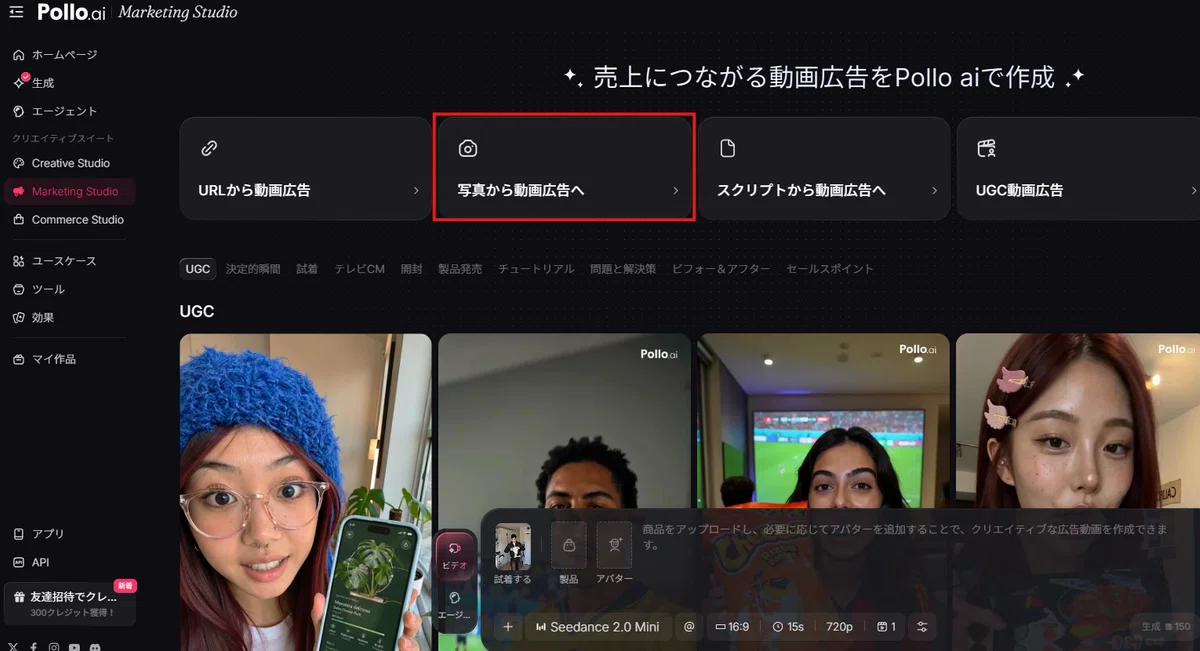Select the ビデオ mode button

[x=455, y=554]
